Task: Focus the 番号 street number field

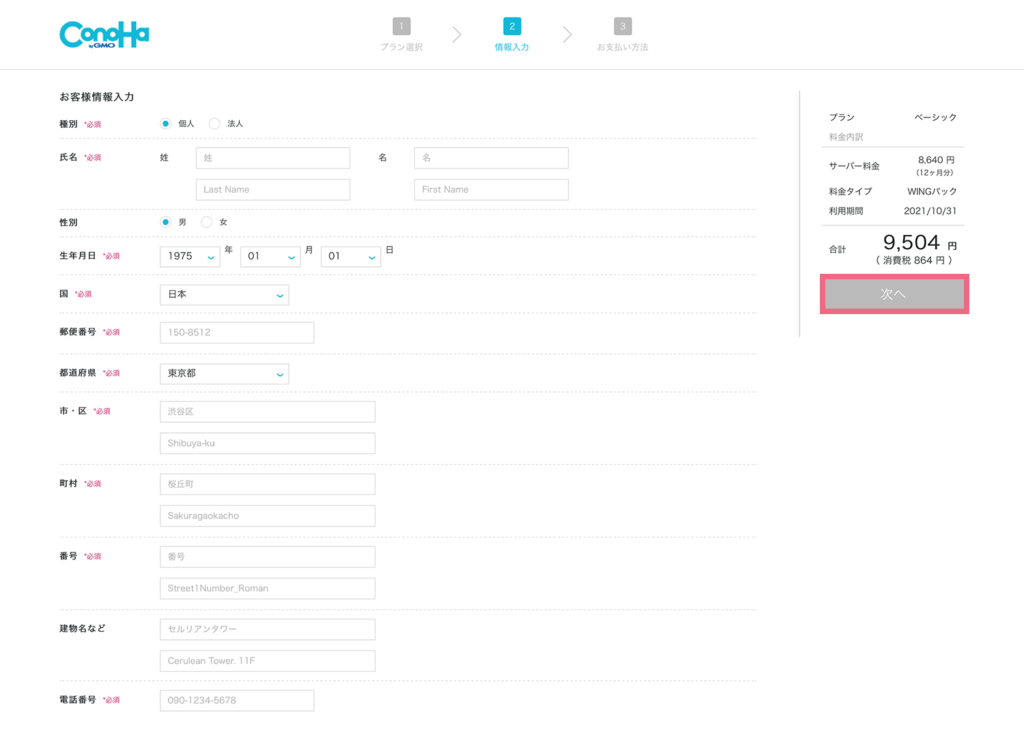Action: pos(268,557)
